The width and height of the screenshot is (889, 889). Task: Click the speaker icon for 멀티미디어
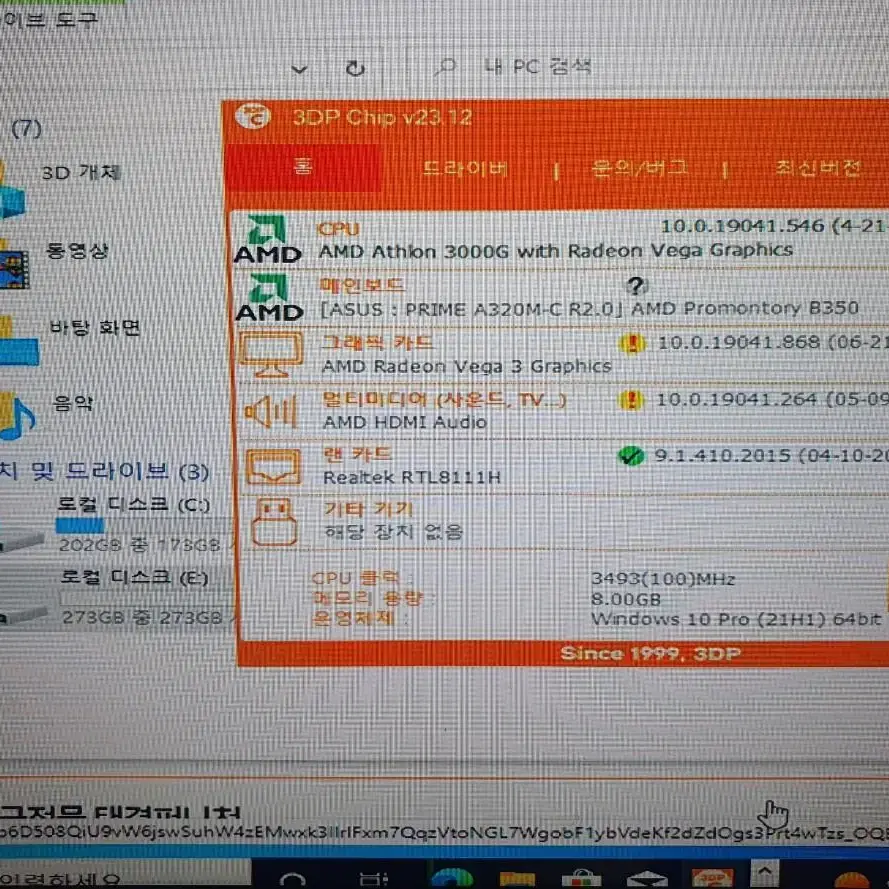point(271,411)
